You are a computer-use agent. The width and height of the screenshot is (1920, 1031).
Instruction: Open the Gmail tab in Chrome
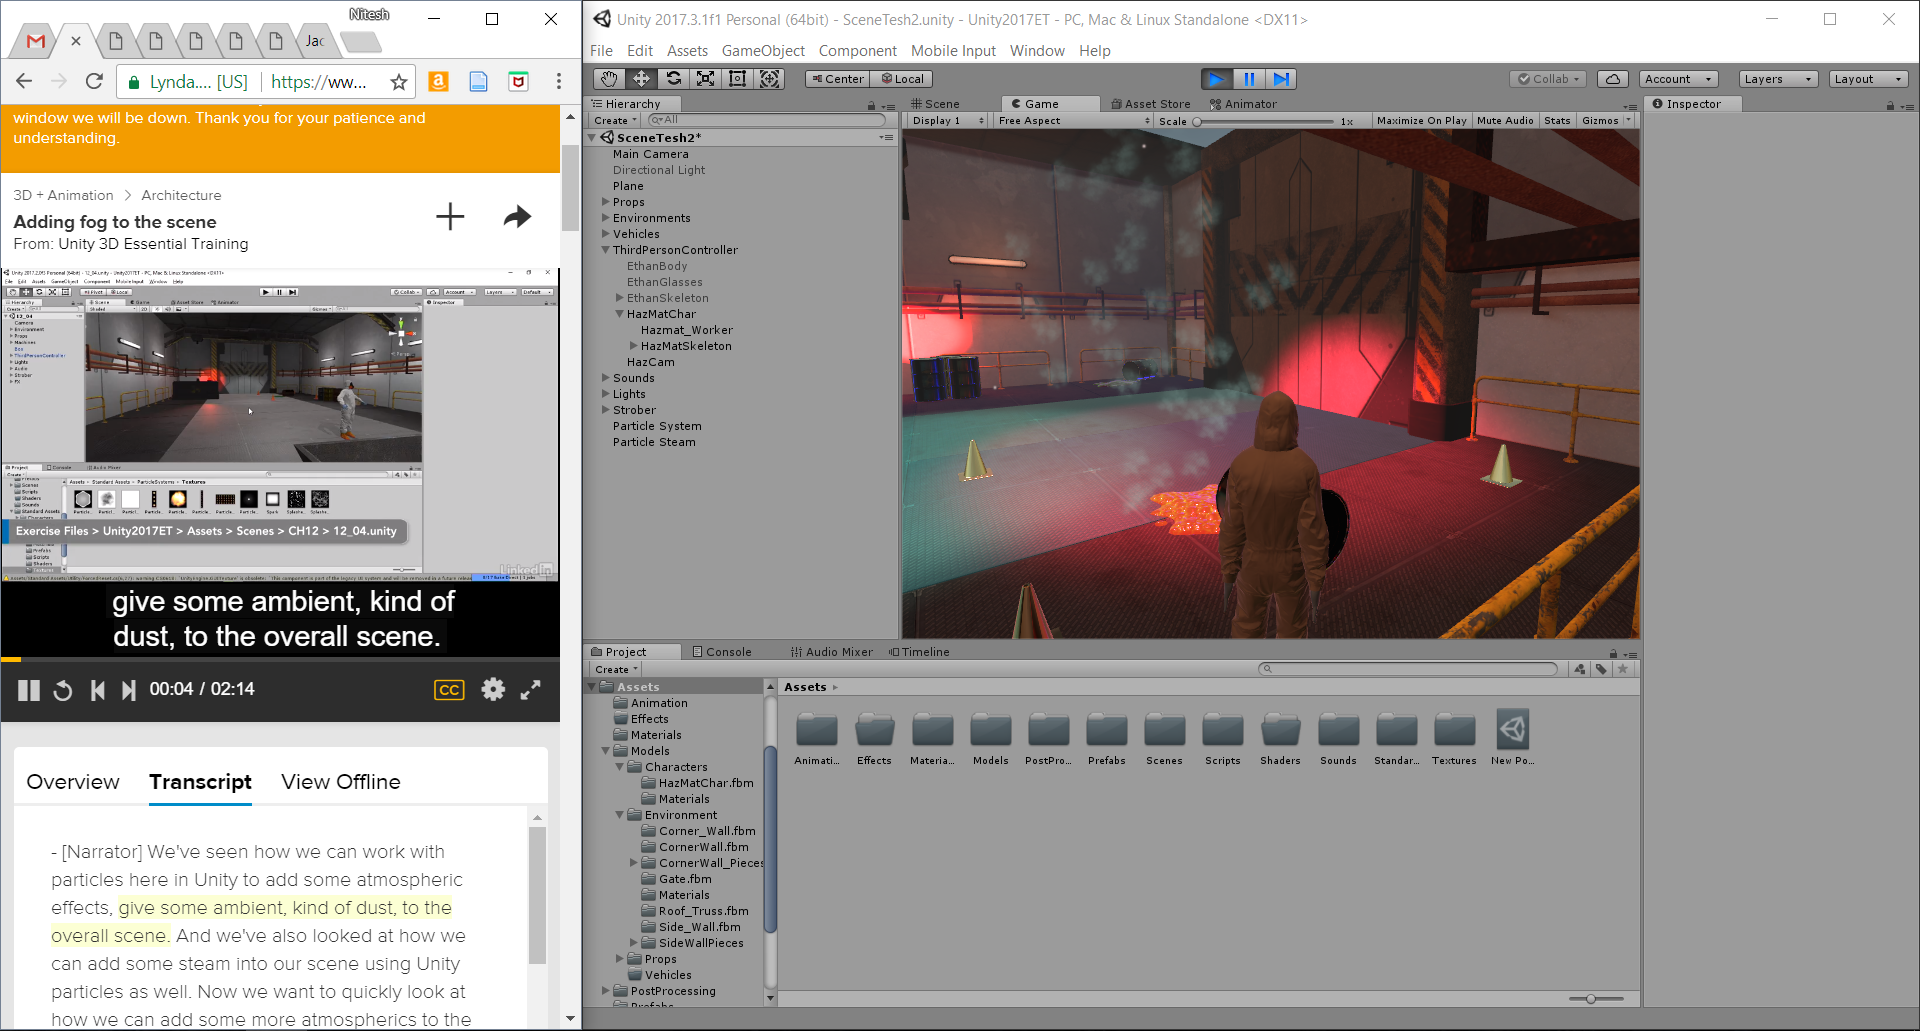(x=37, y=41)
